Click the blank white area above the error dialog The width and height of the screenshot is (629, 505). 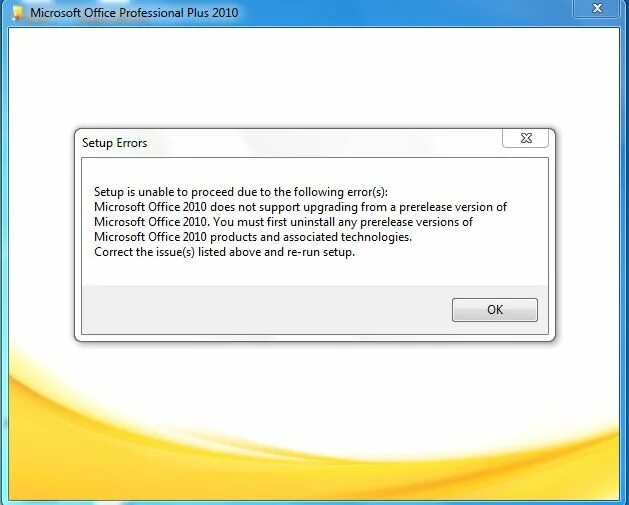(x=313, y=76)
